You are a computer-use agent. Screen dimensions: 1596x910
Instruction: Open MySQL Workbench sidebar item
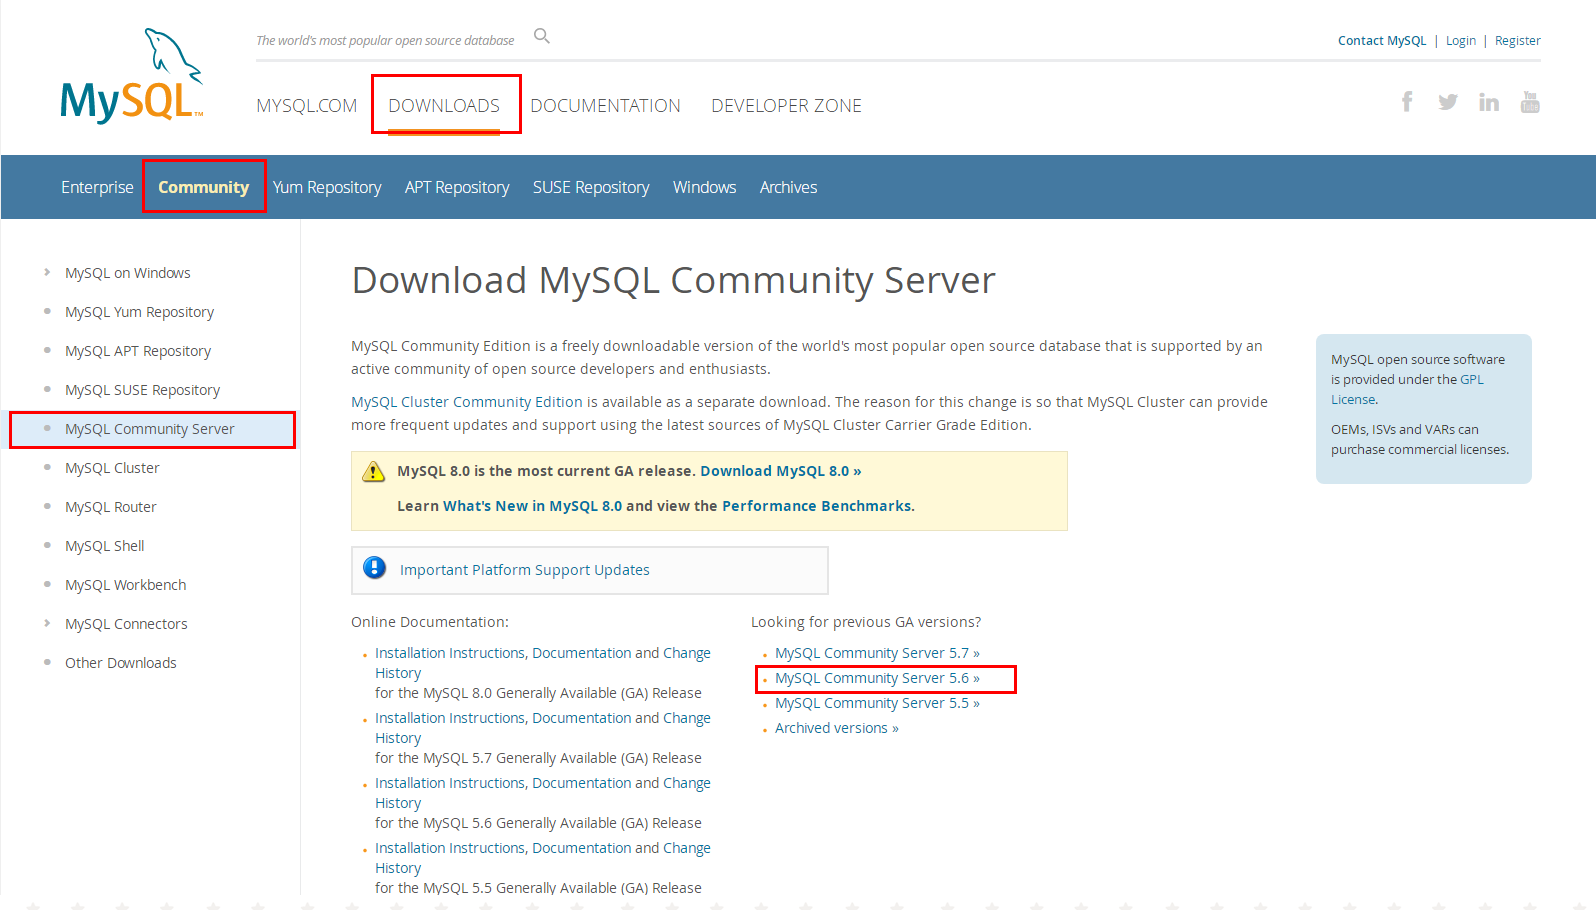tap(126, 585)
